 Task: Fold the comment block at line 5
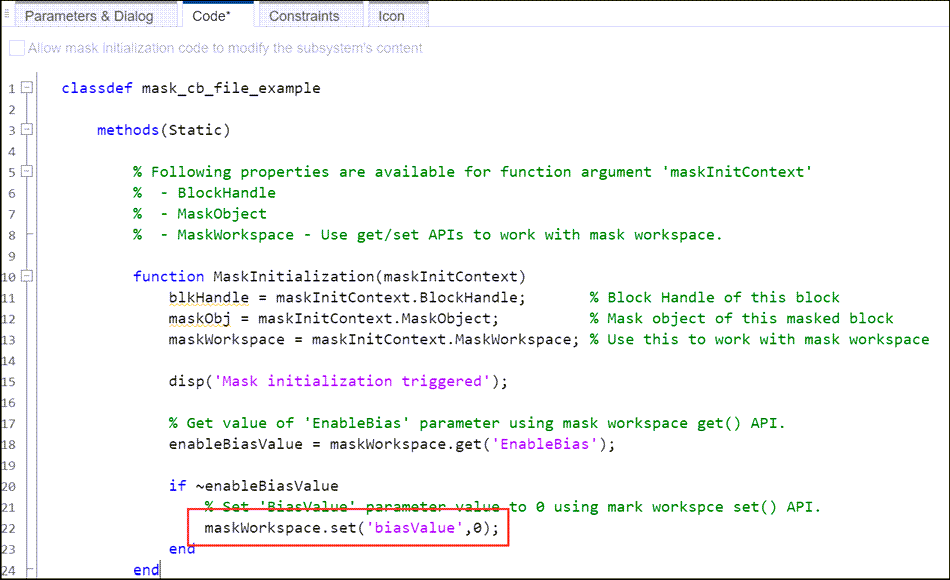(27, 171)
